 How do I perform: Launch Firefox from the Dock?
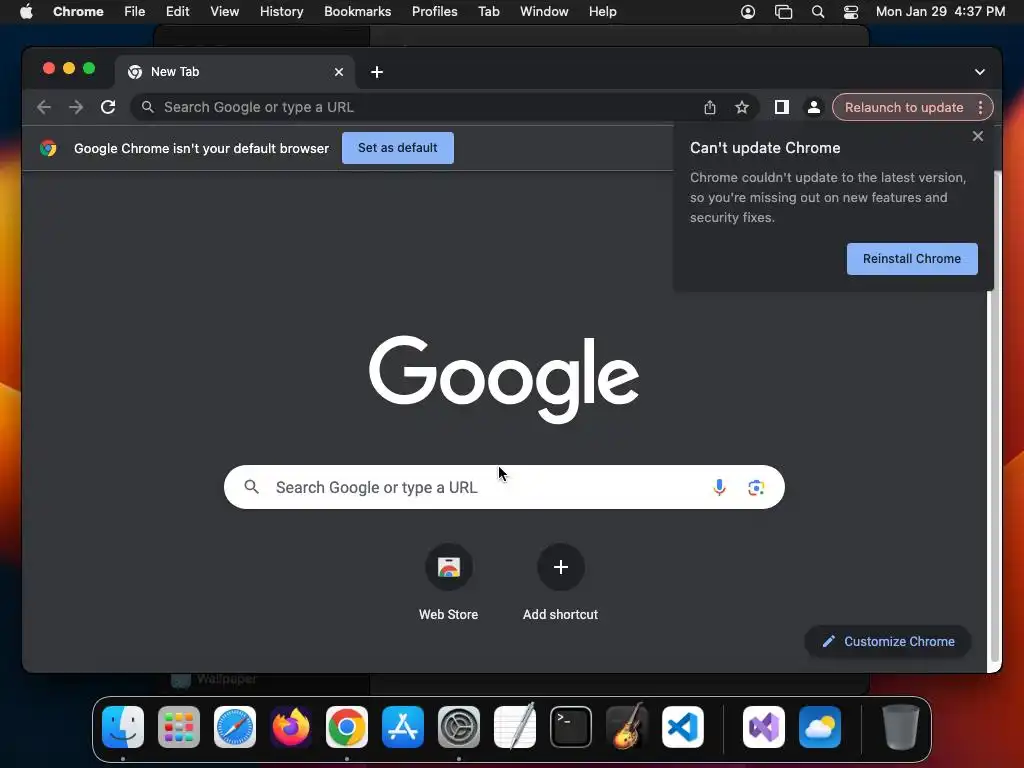[x=291, y=727]
